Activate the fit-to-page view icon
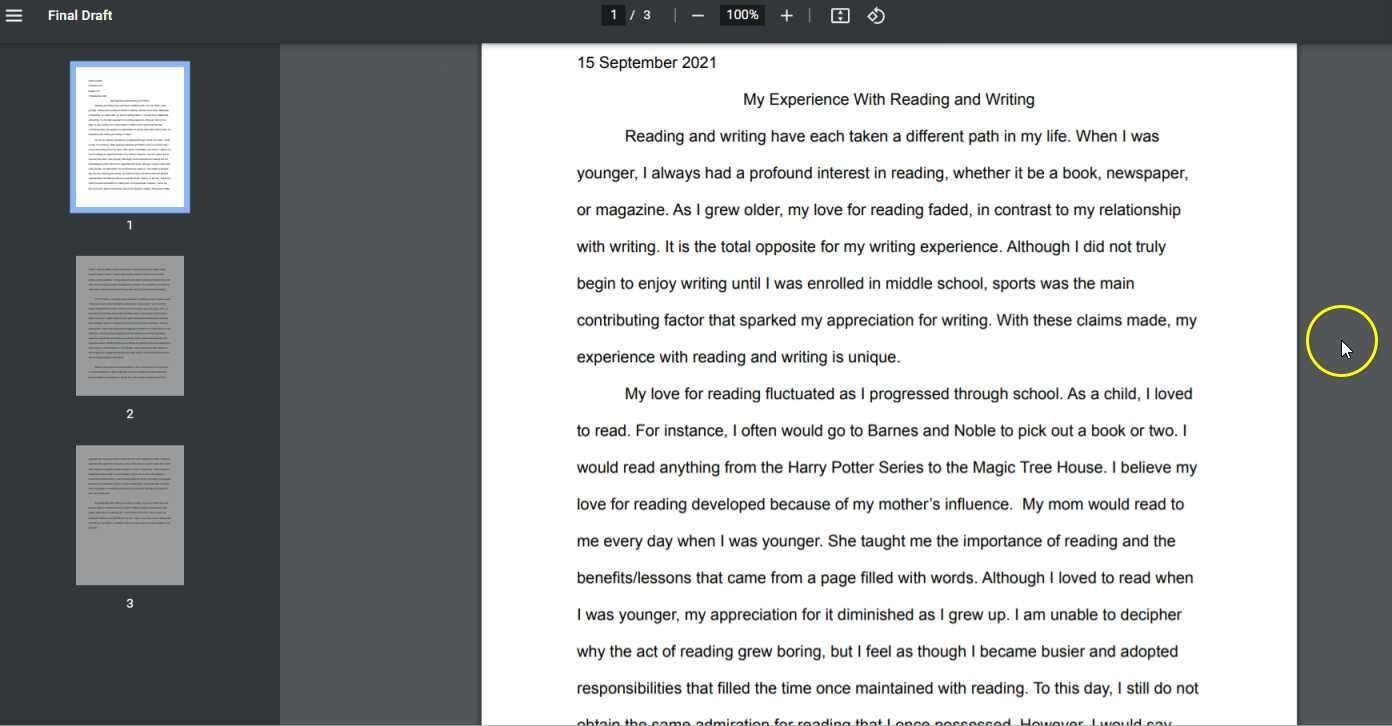The image size is (1392, 726). (840, 14)
